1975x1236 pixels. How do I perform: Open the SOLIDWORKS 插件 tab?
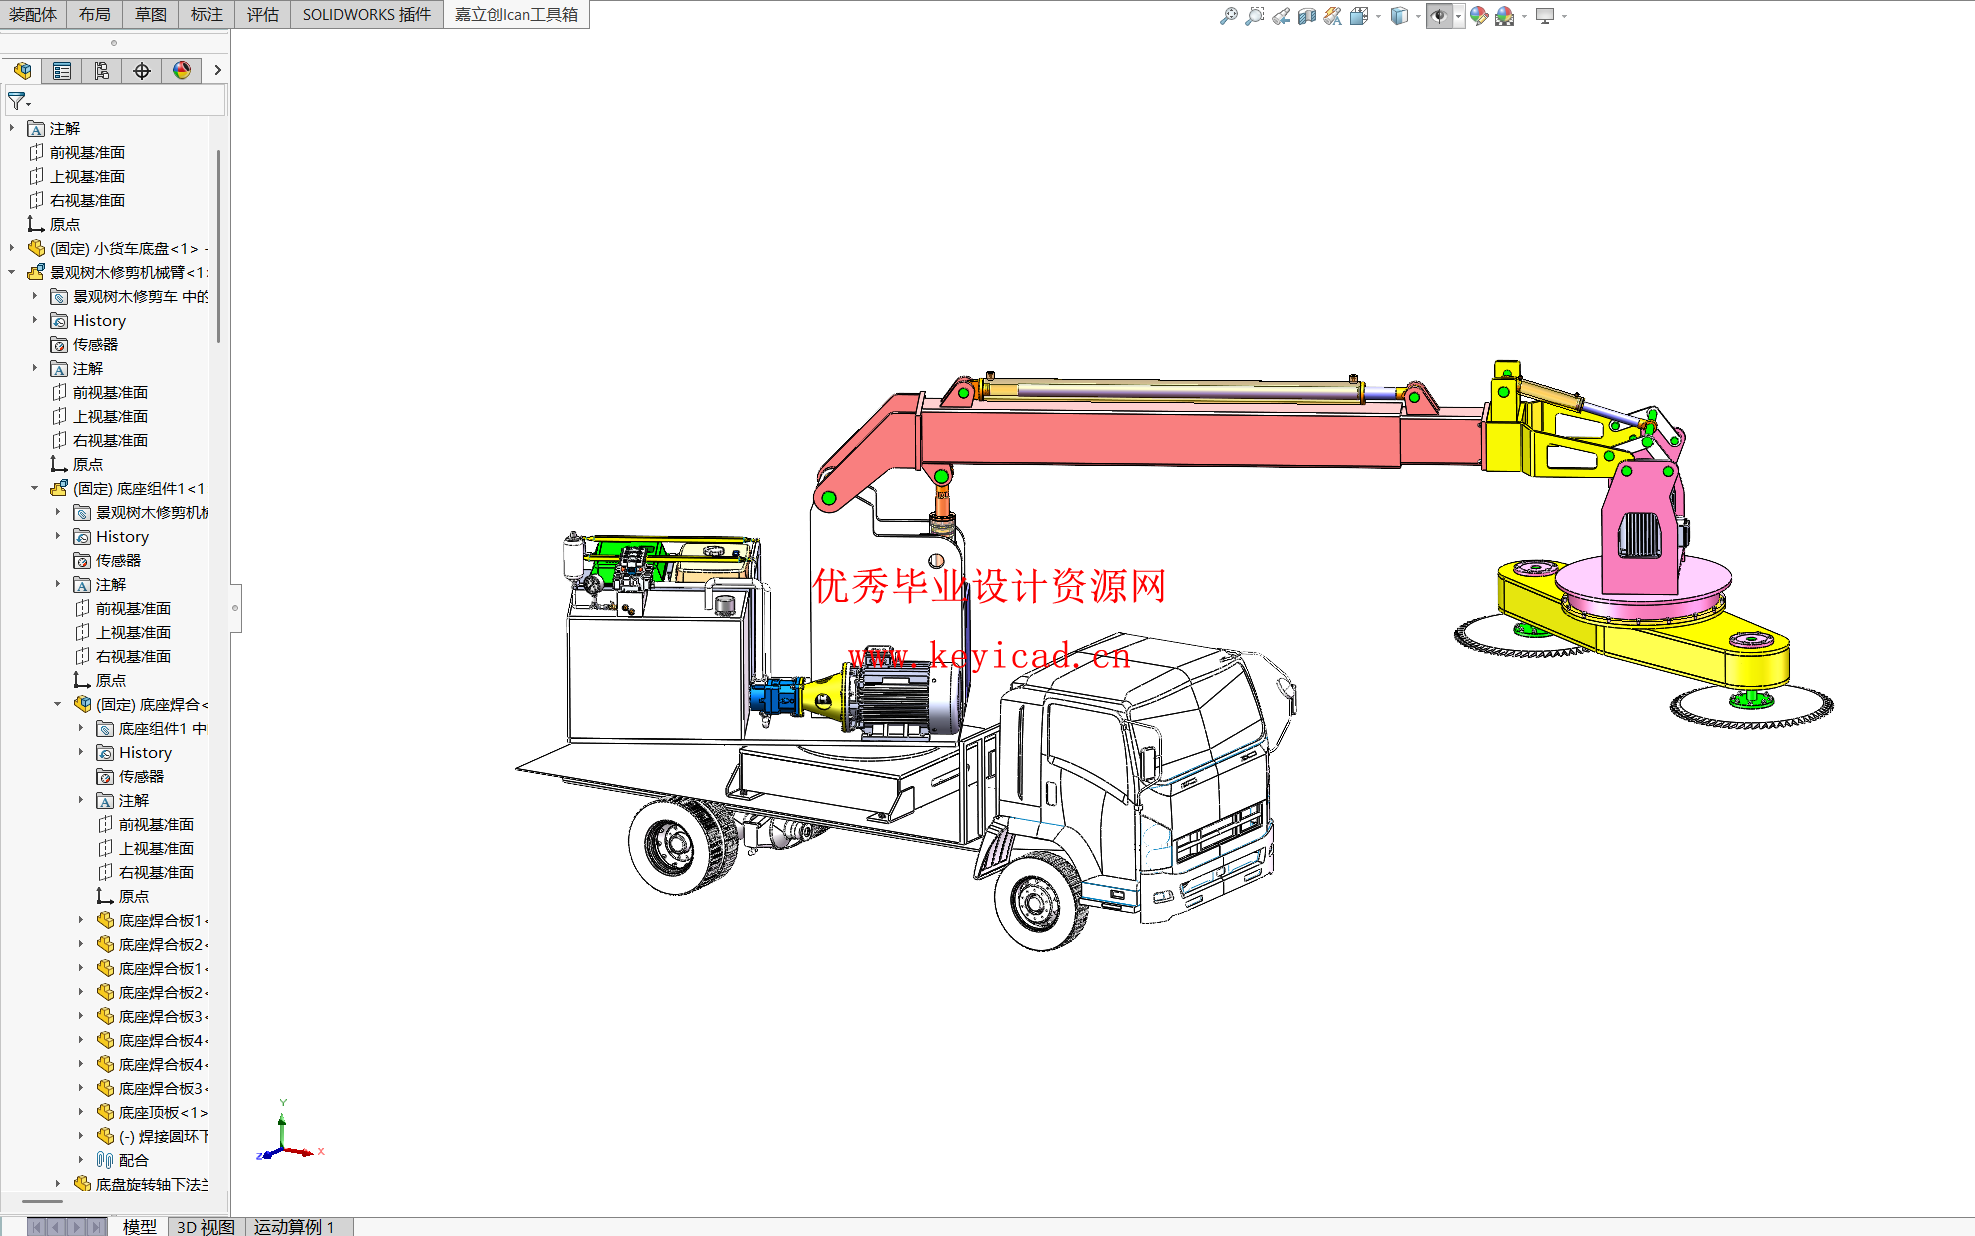click(x=367, y=14)
